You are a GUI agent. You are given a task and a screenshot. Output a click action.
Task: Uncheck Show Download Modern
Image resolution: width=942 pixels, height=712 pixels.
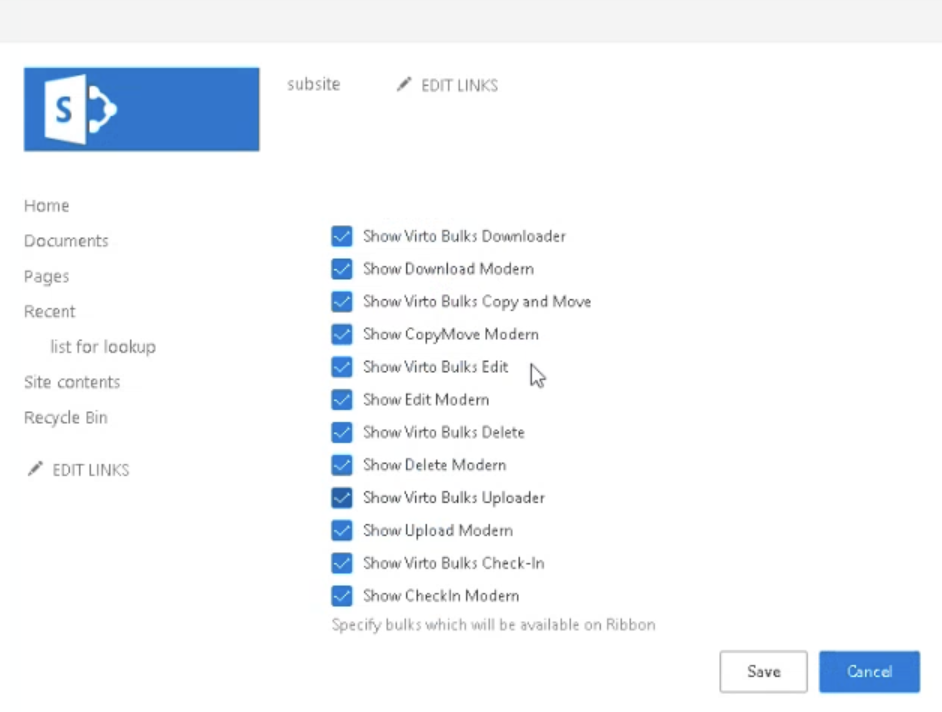pos(342,269)
